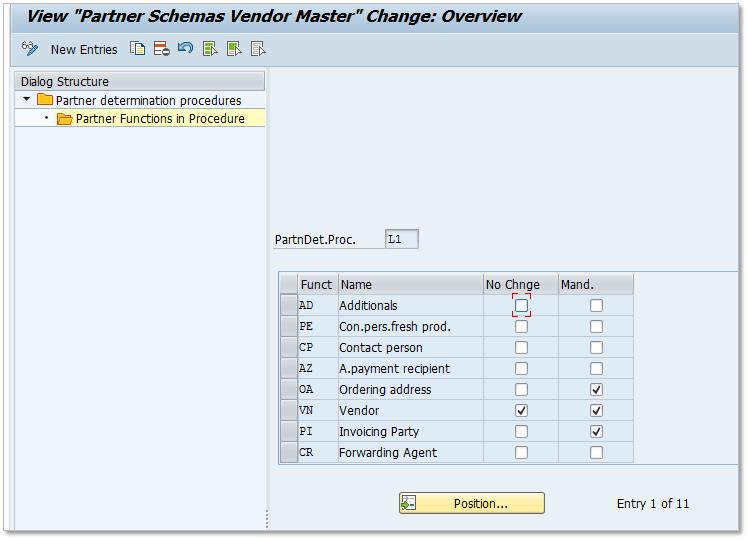Select row selector for OA Ordering address

tap(289, 389)
